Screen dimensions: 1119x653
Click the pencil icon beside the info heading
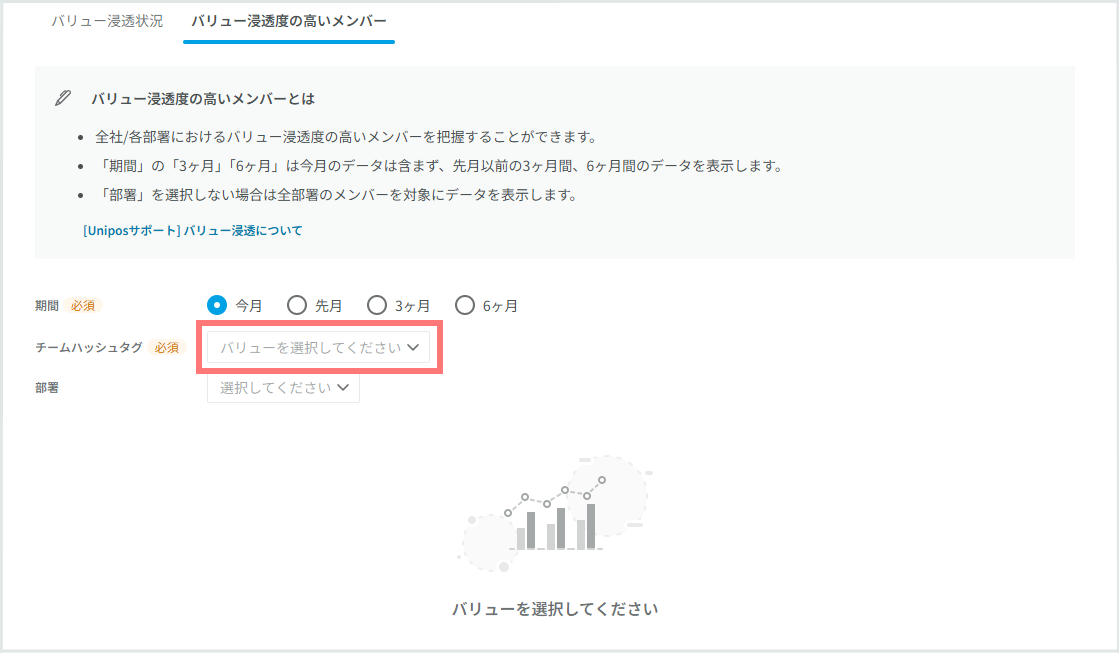(63, 98)
